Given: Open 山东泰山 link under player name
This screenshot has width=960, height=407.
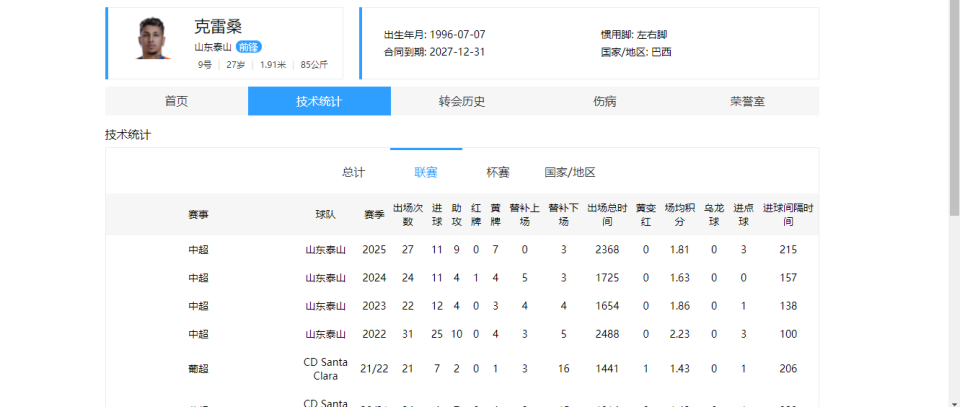Looking at the screenshot, I should 213,47.
